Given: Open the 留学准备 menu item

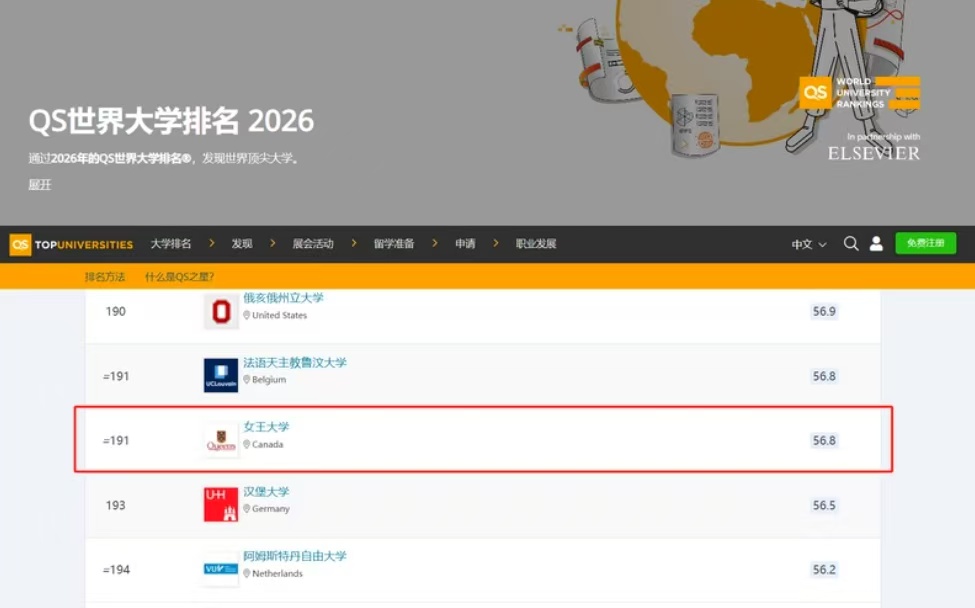Looking at the screenshot, I should tap(394, 244).
